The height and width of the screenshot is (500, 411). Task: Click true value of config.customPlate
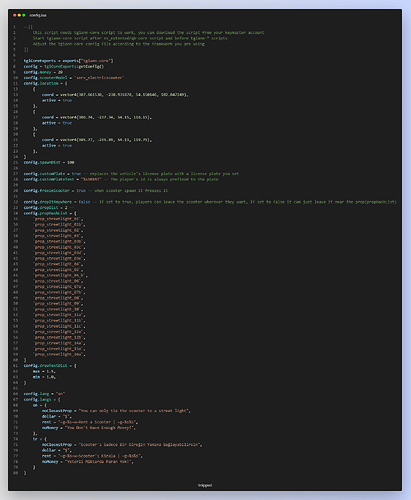pyautogui.click(x=76, y=174)
